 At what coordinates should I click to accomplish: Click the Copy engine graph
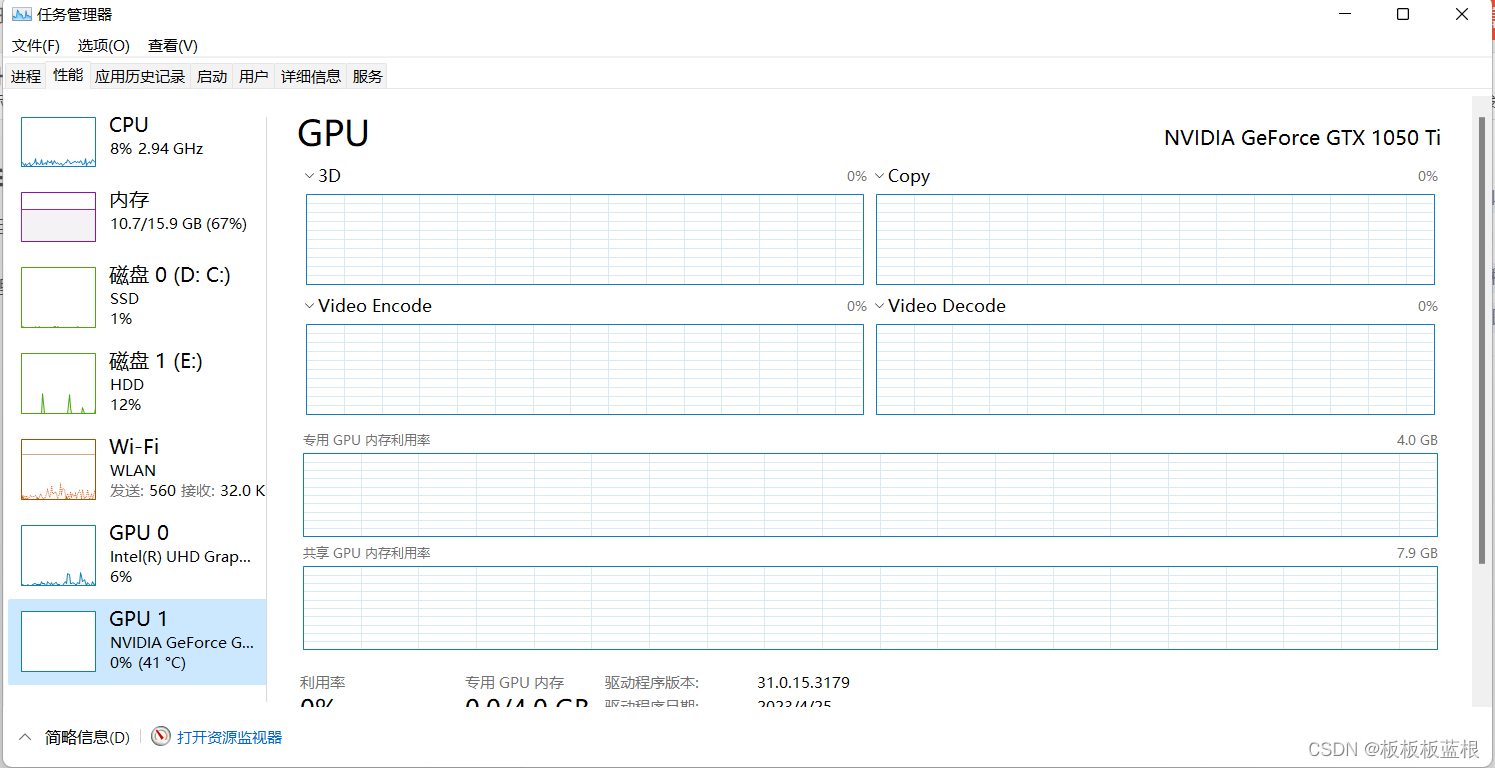click(x=1155, y=239)
